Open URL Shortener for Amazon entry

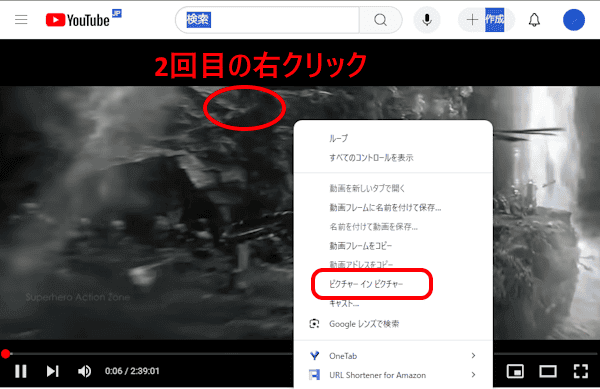point(393,375)
